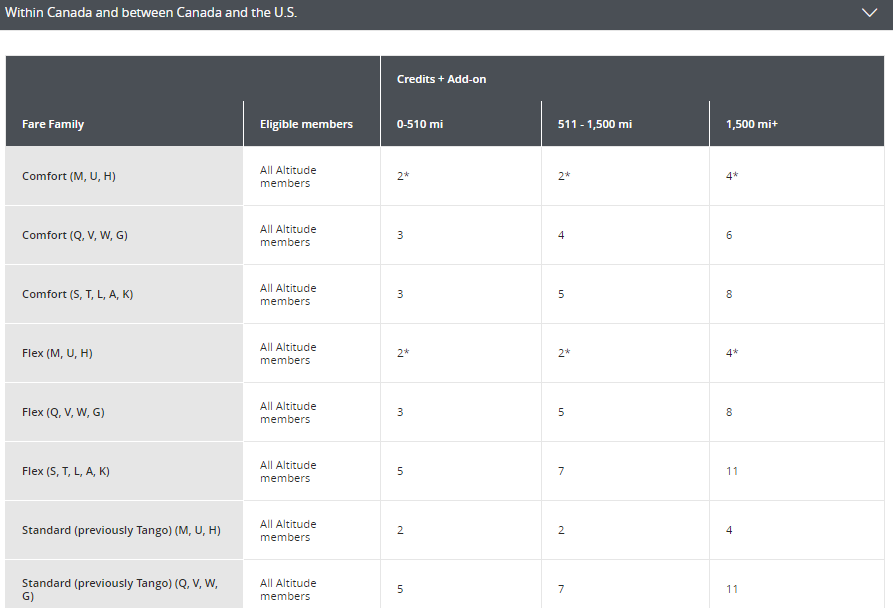The width and height of the screenshot is (893, 608).
Task: Click the Comfort (Q, V, W, G) row label
Action: coord(75,235)
